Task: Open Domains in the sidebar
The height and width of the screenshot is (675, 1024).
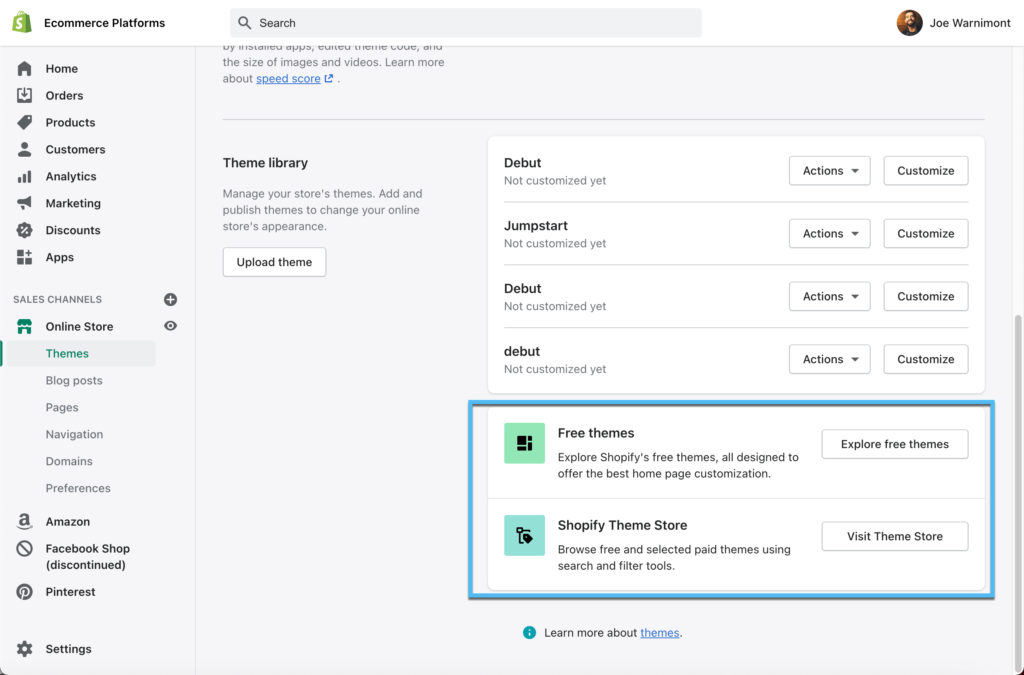Action: pyautogui.click(x=69, y=461)
